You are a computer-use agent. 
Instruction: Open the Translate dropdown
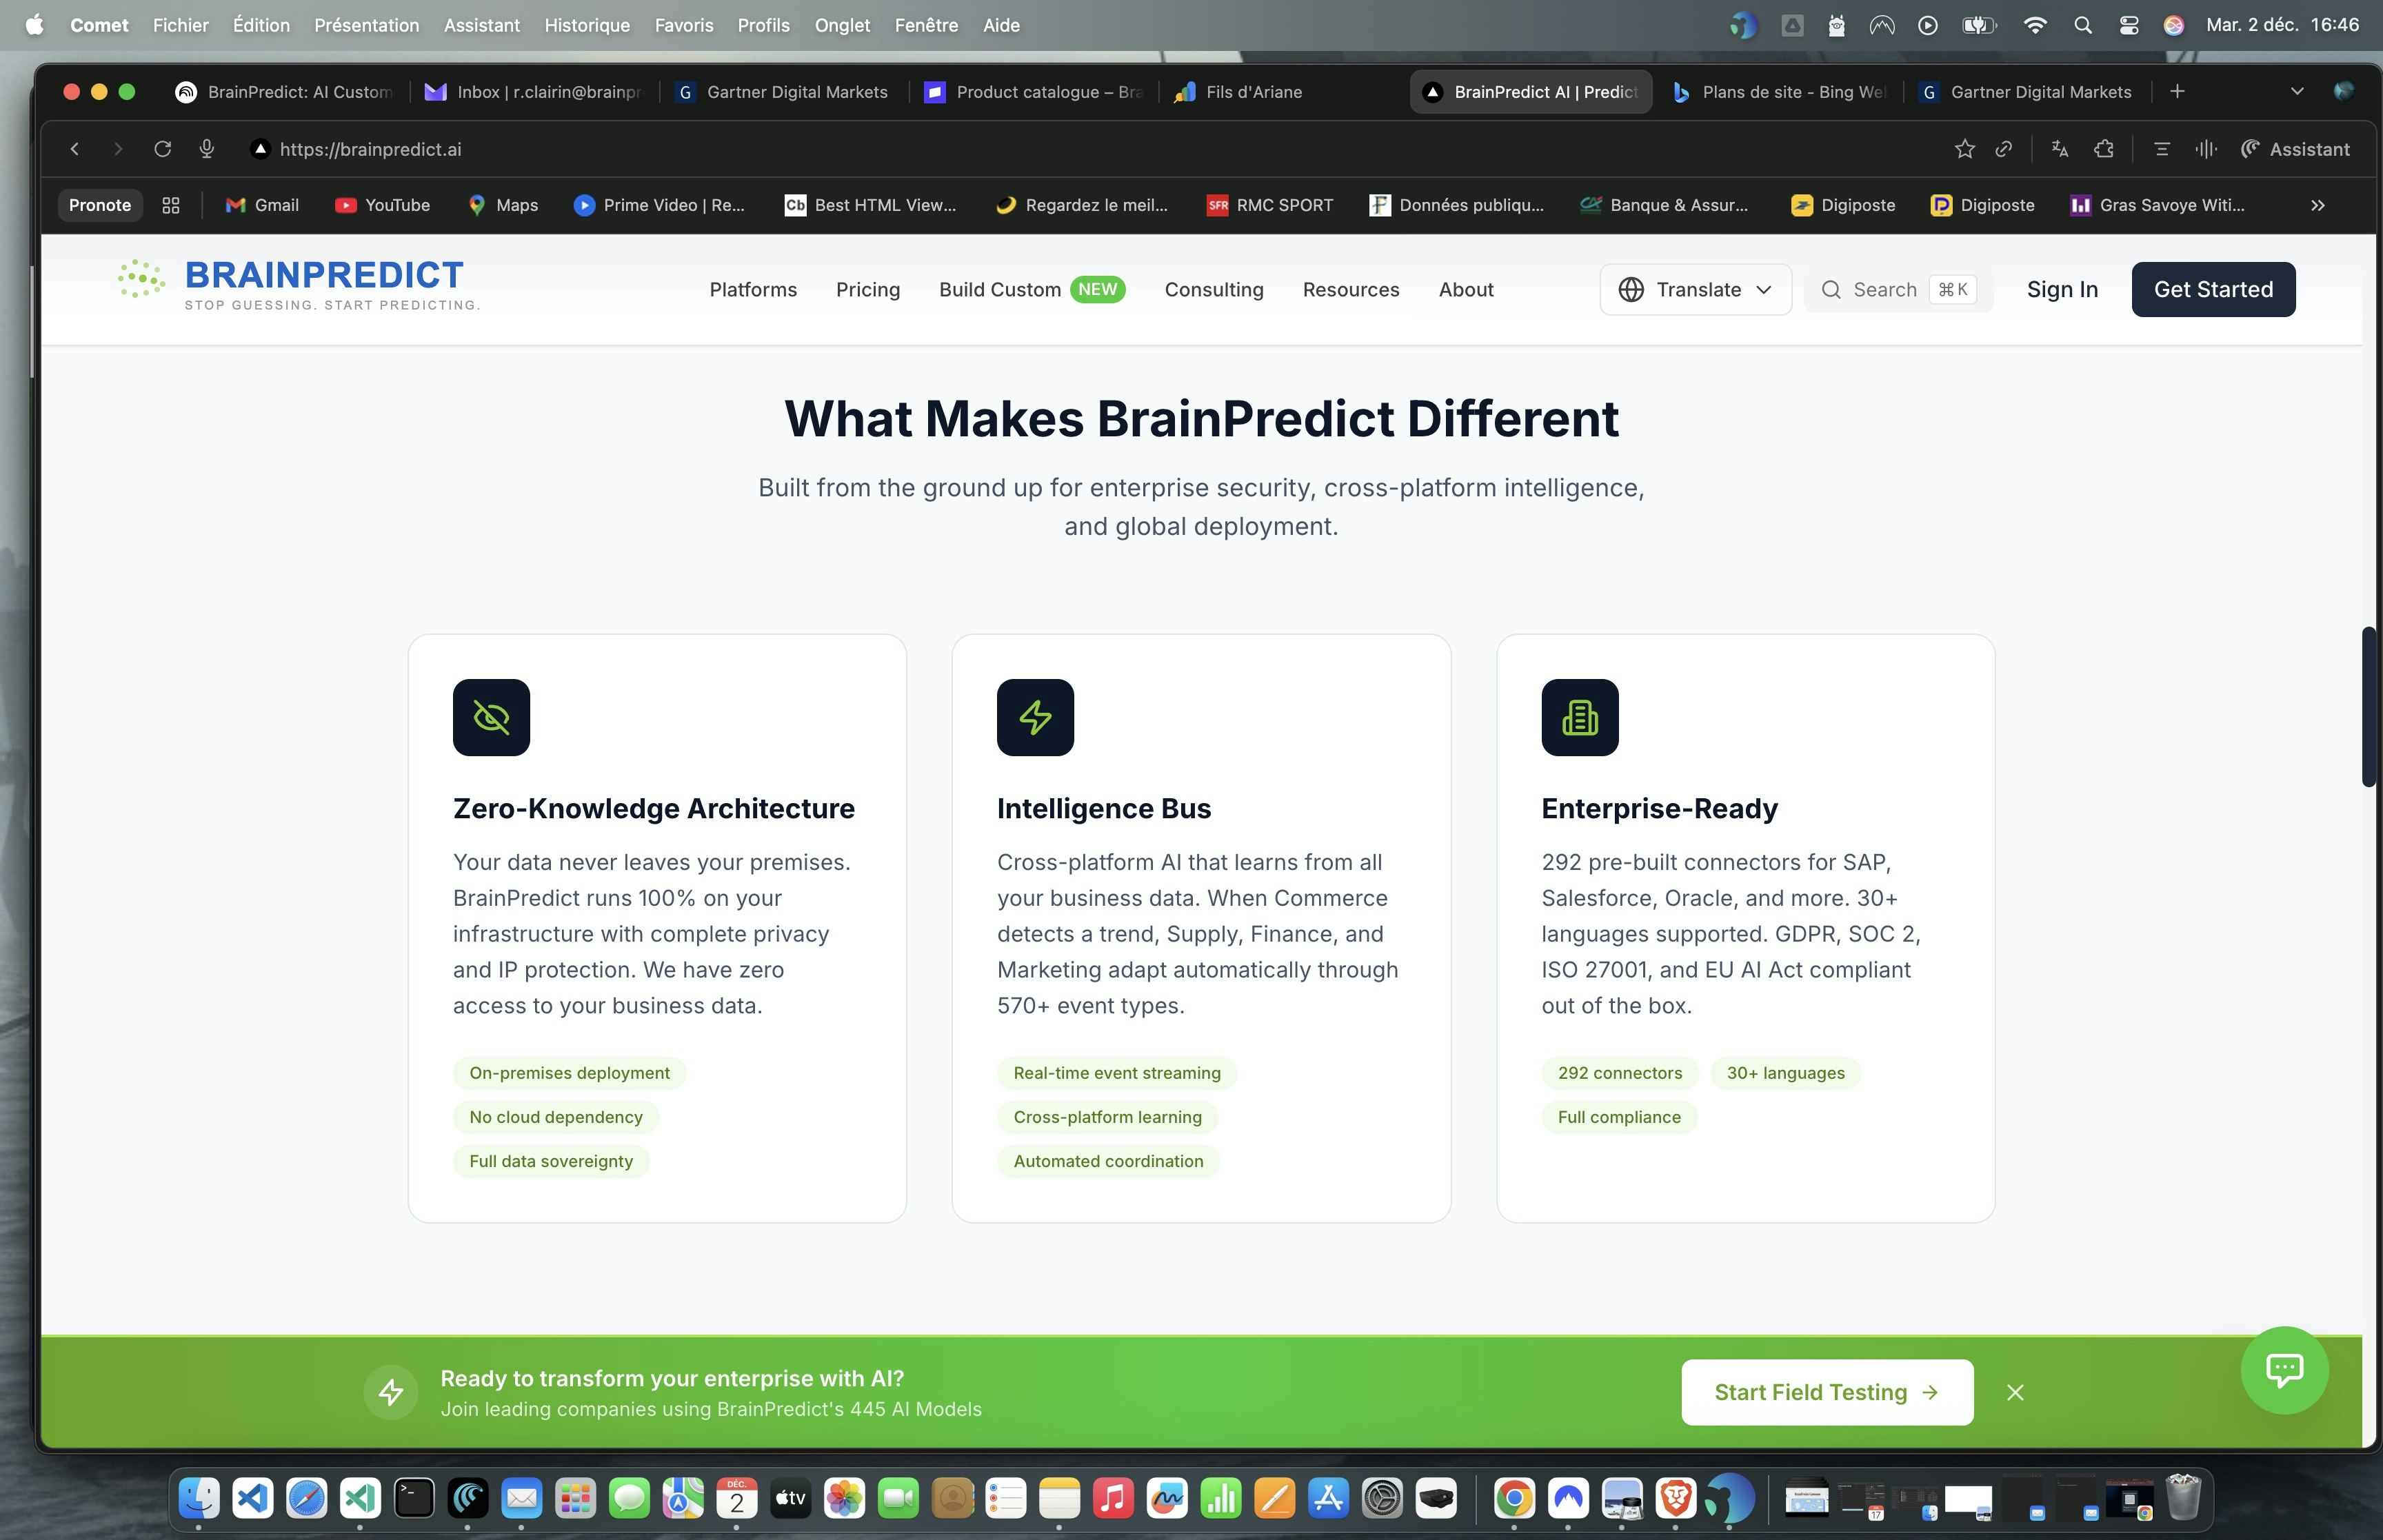(x=1696, y=289)
